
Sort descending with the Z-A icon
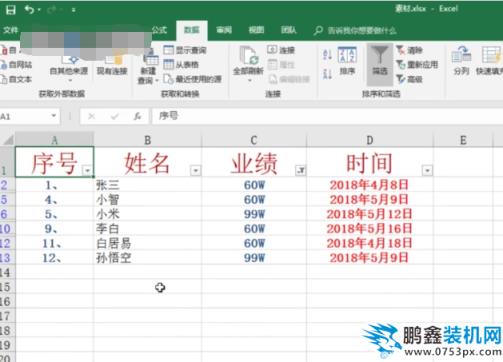[x=327, y=74]
